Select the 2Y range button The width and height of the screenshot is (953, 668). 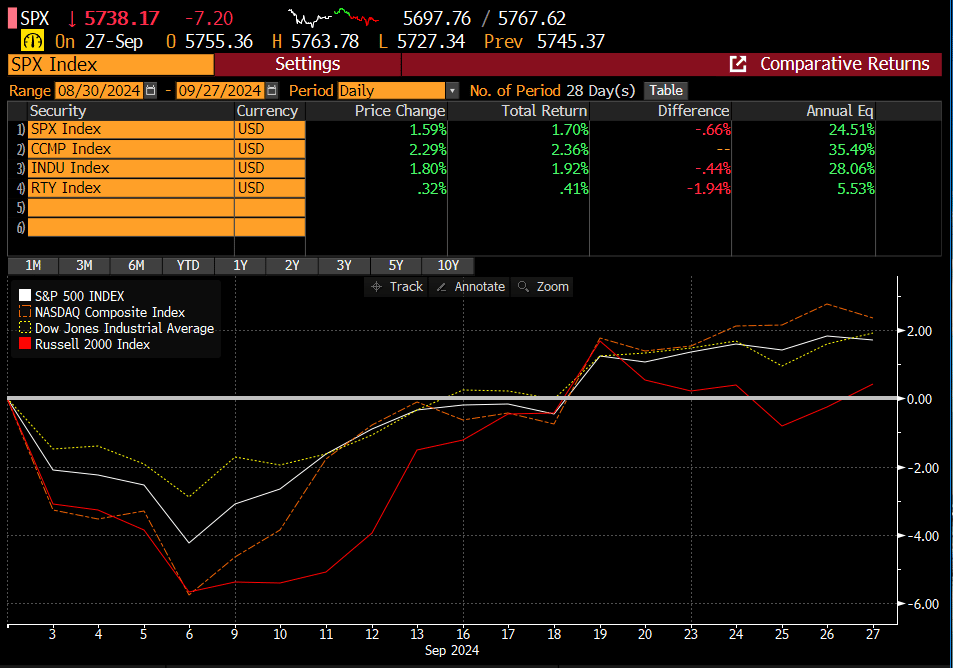[x=292, y=265]
